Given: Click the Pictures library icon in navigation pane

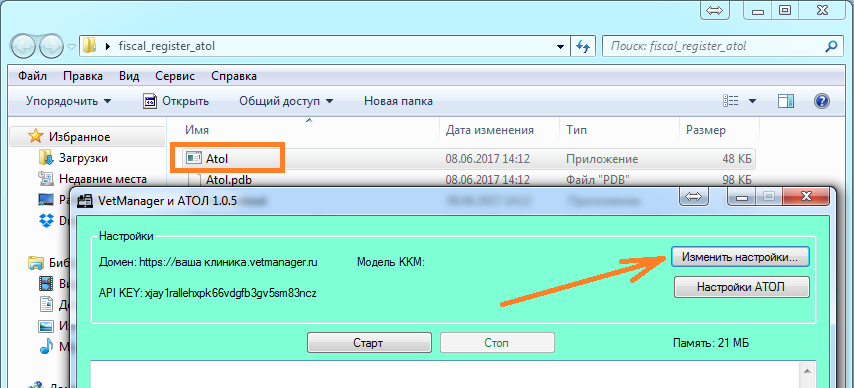Looking at the screenshot, I should [x=46, y=325].
